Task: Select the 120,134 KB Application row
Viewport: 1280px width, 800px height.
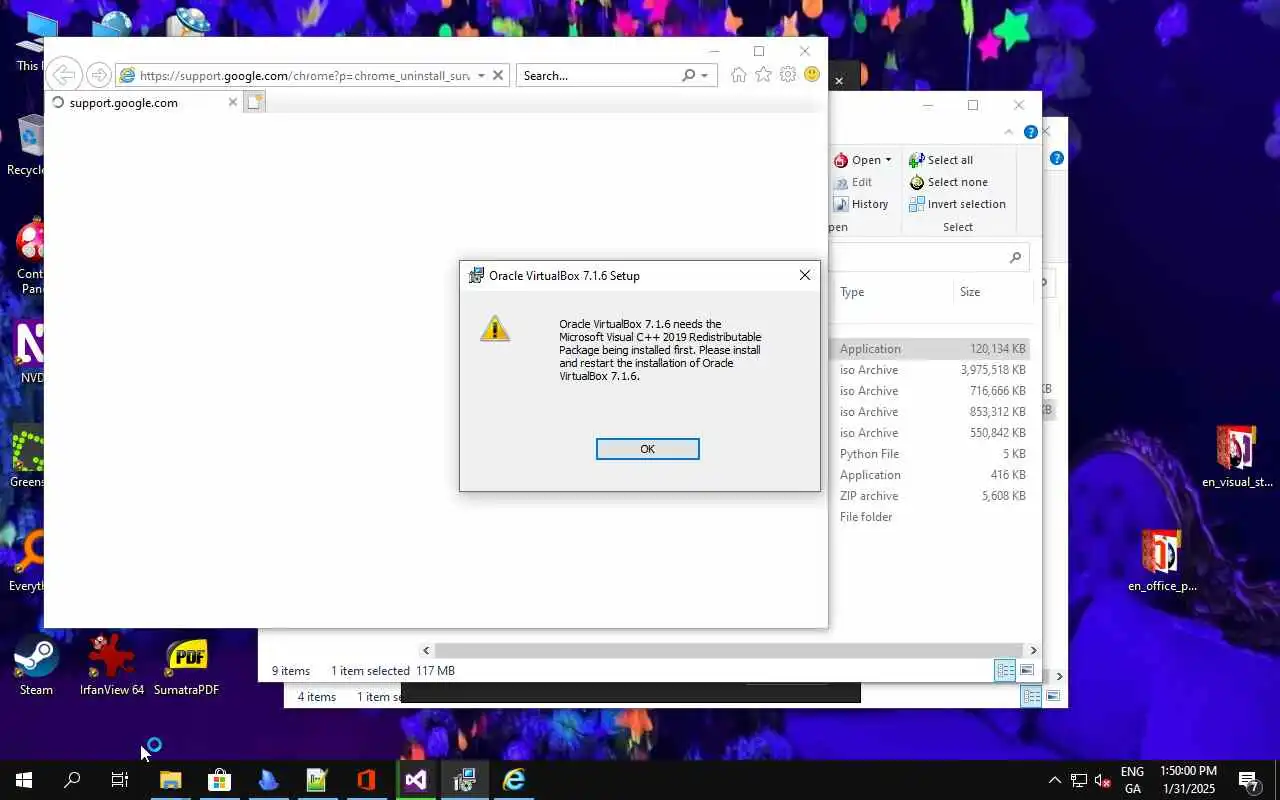Action: pyautogui.click(x=930, y=349)
